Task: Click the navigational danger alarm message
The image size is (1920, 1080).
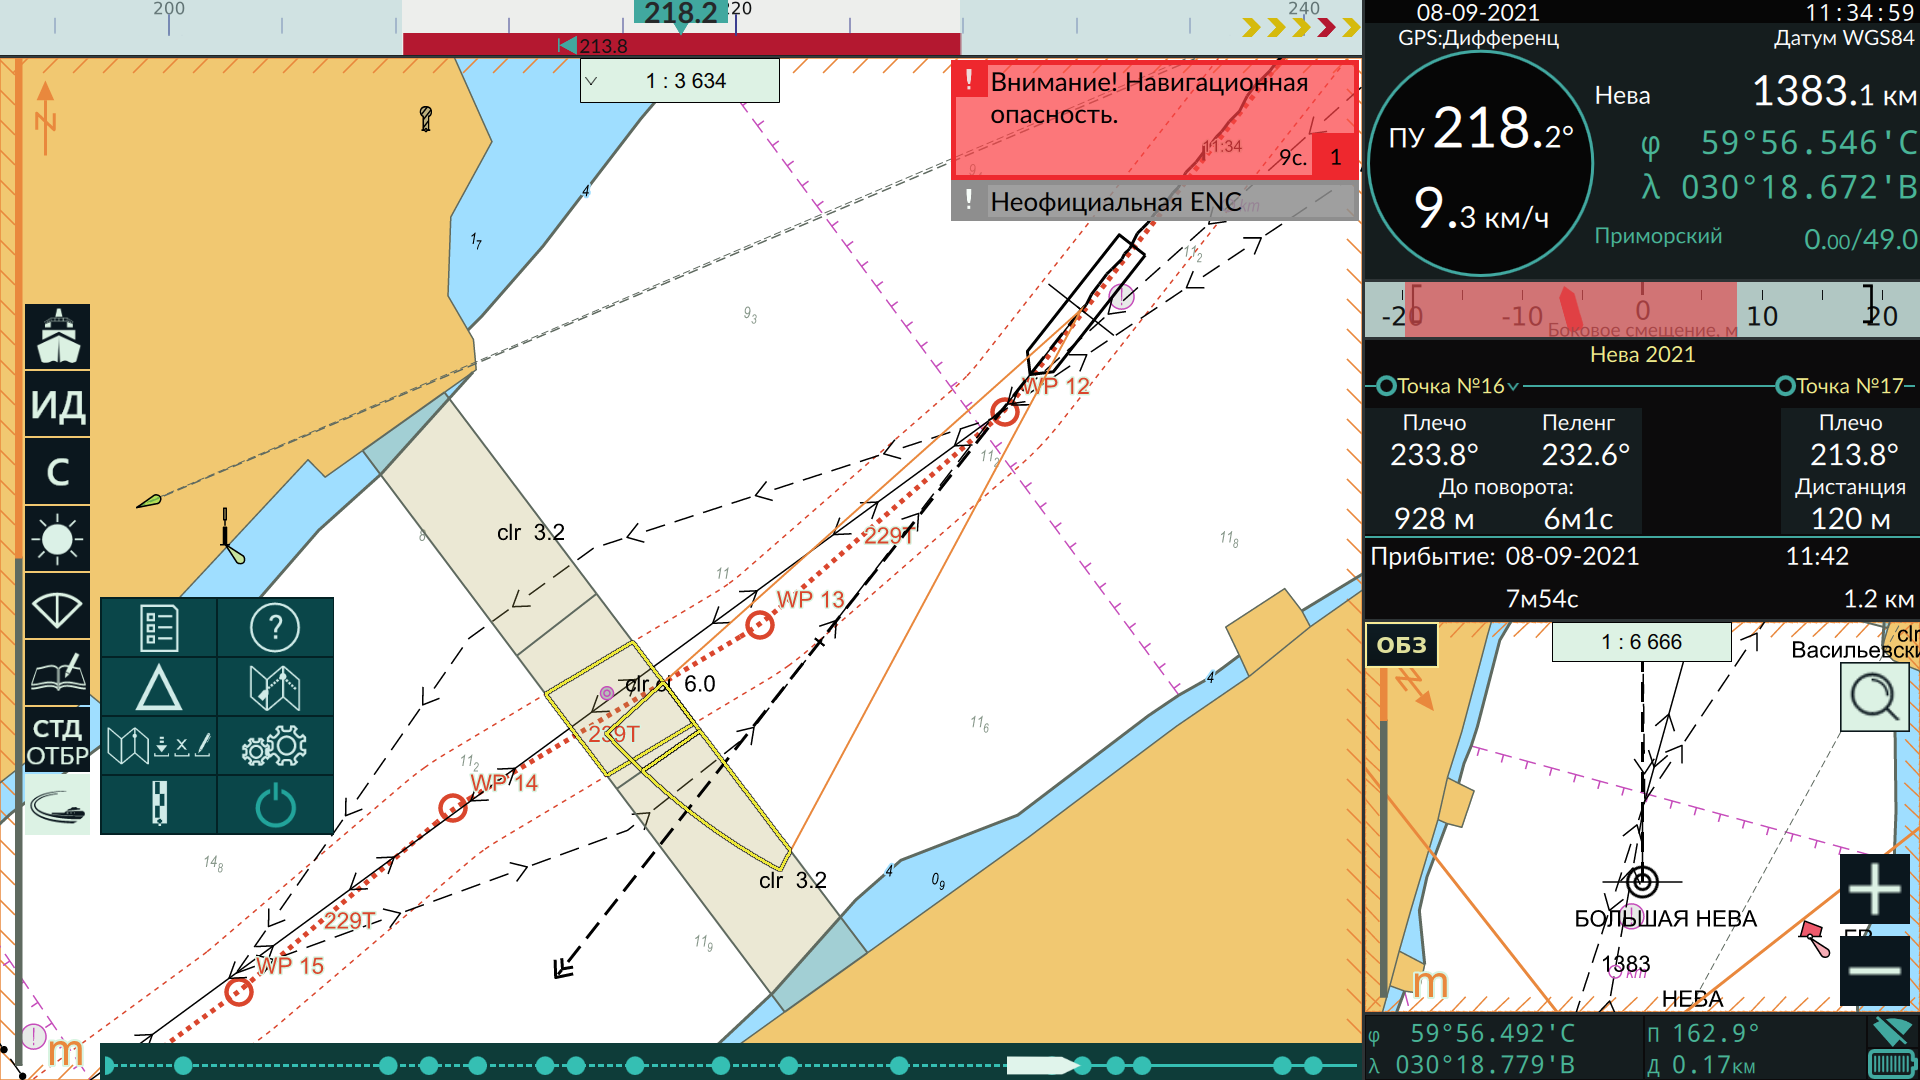Action: pos(1130,118)
